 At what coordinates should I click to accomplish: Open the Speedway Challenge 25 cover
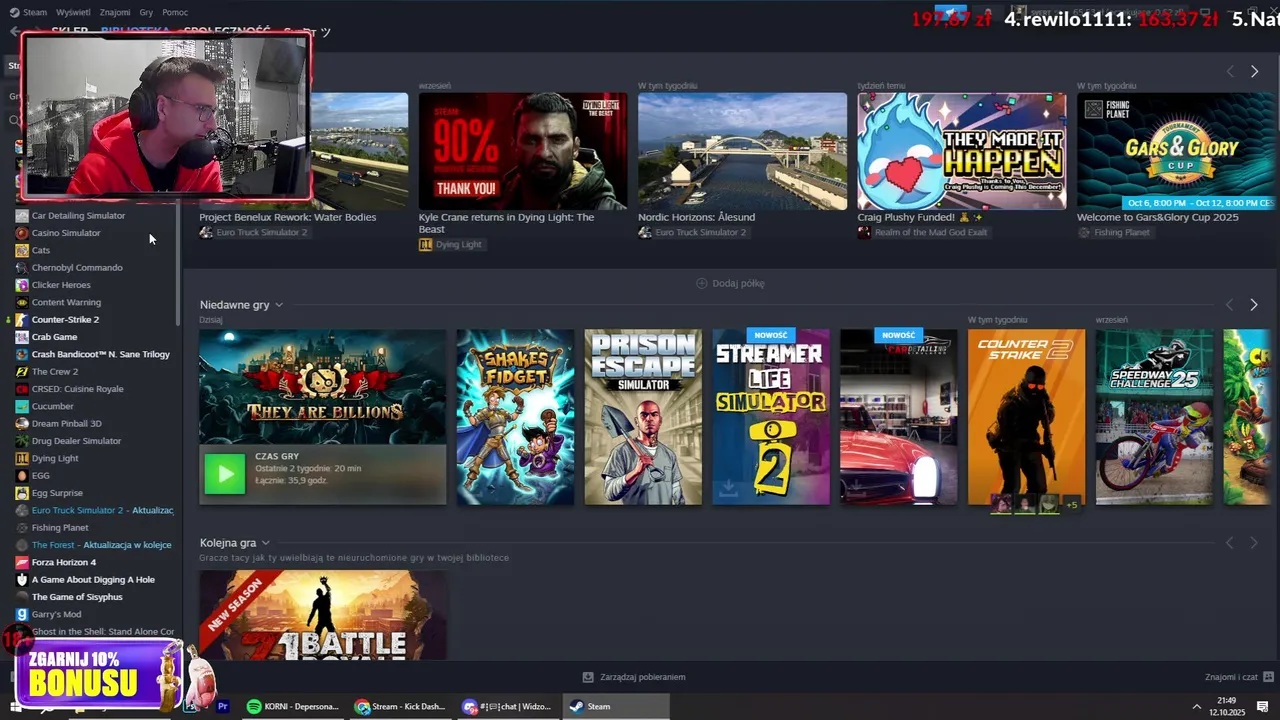[x=1154, y=417]
